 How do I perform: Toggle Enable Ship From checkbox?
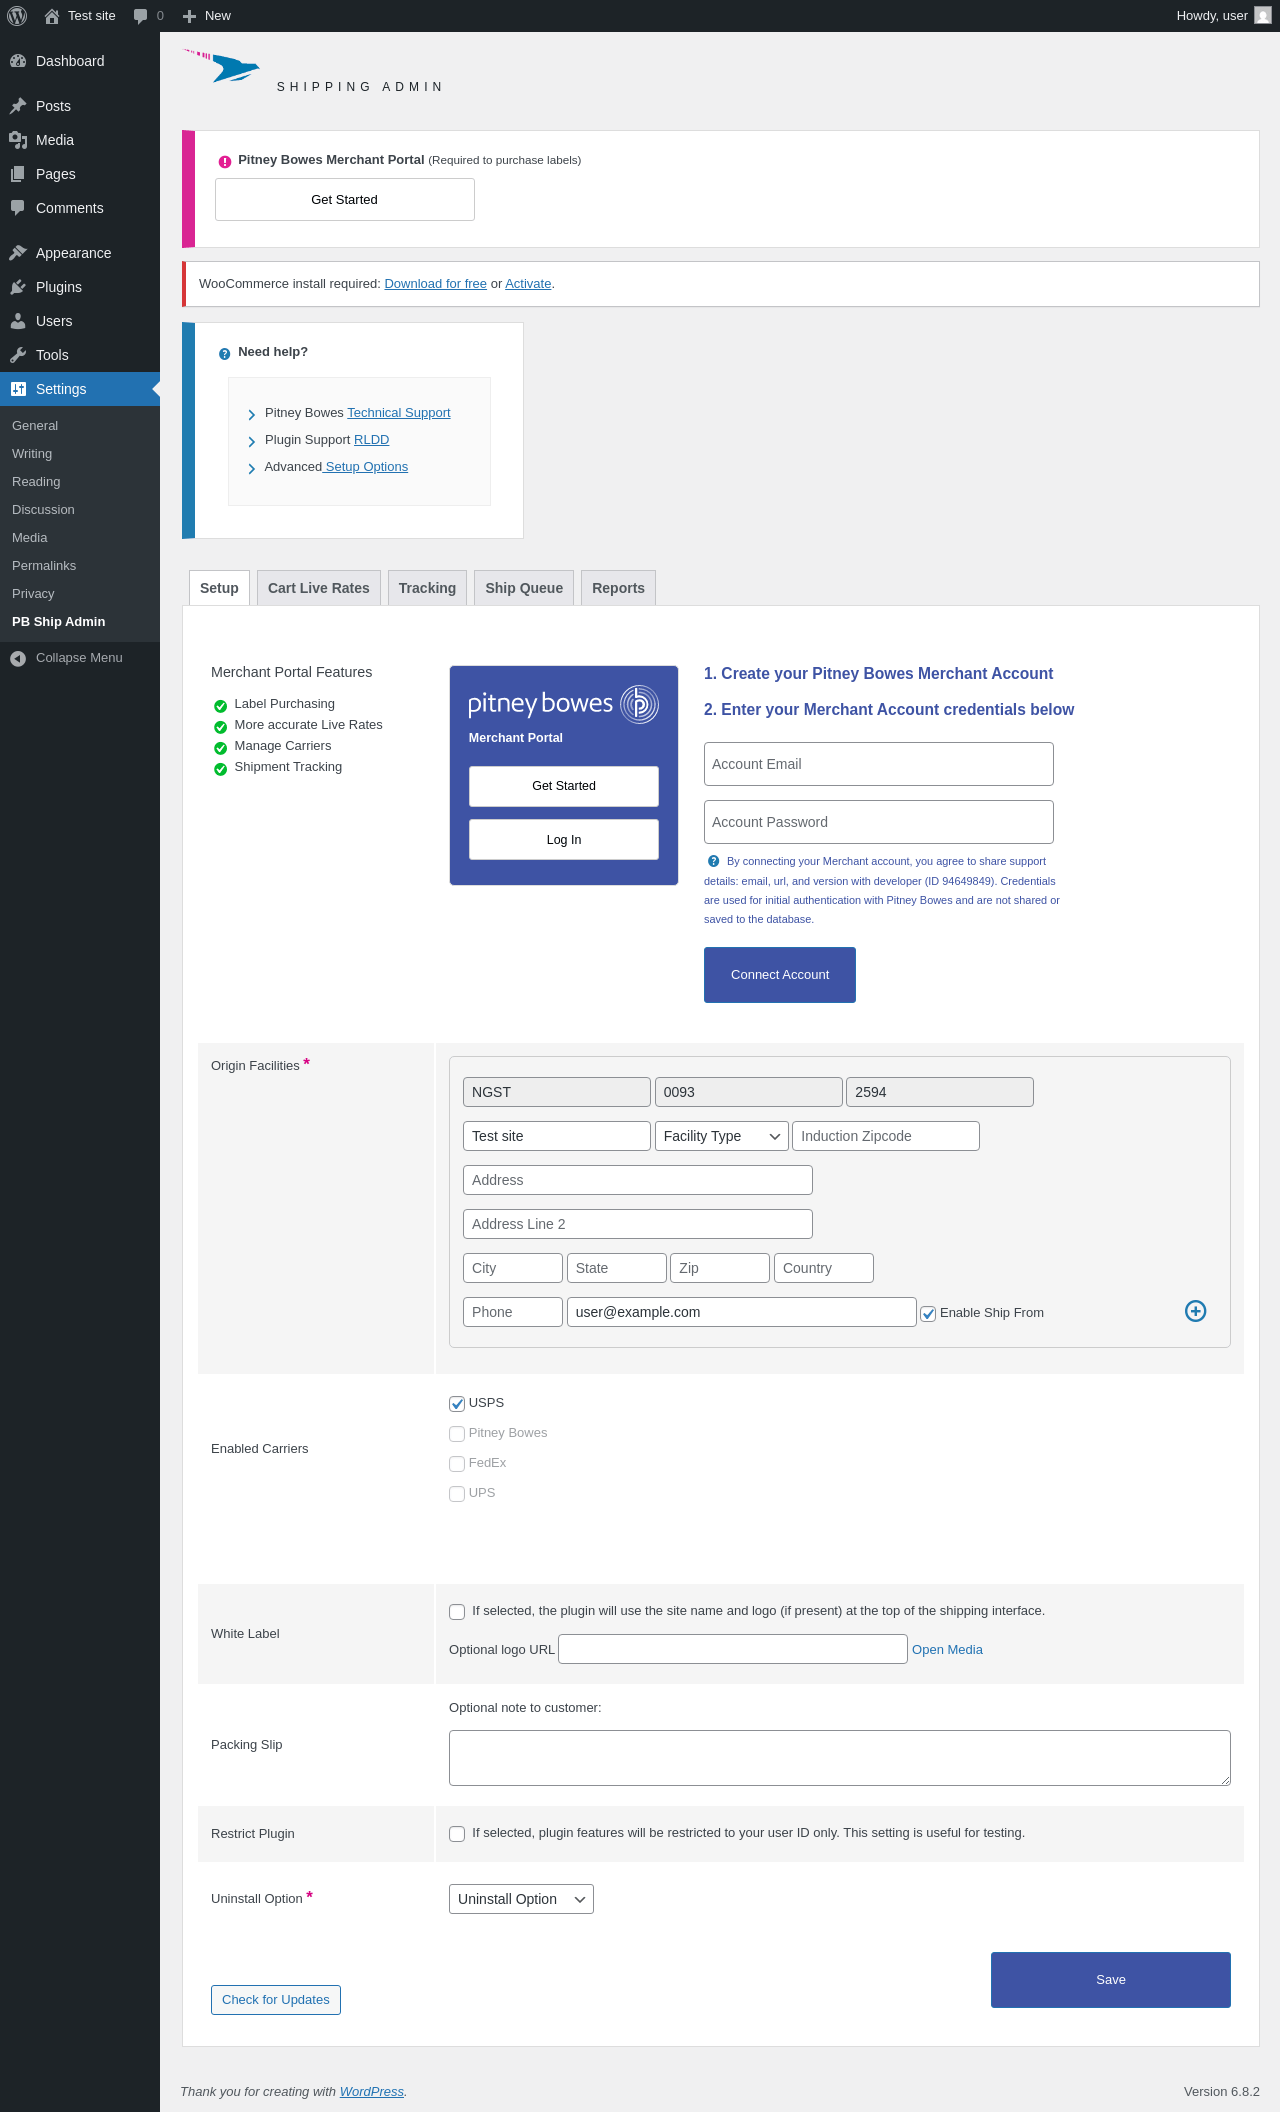point(928,1314)
